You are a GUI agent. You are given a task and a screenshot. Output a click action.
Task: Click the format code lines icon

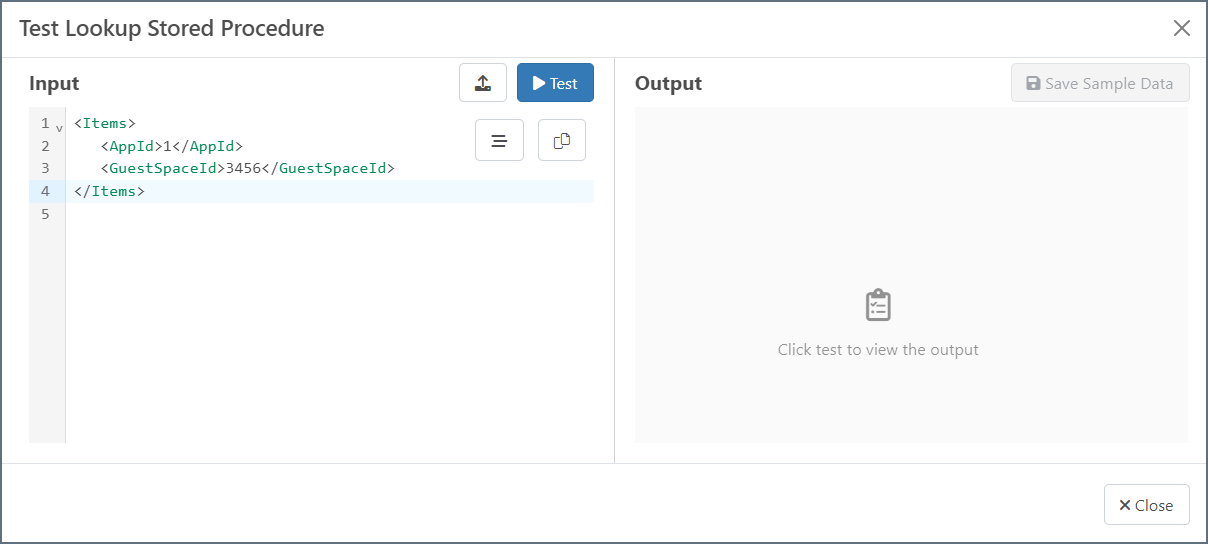tap(499, 141)
